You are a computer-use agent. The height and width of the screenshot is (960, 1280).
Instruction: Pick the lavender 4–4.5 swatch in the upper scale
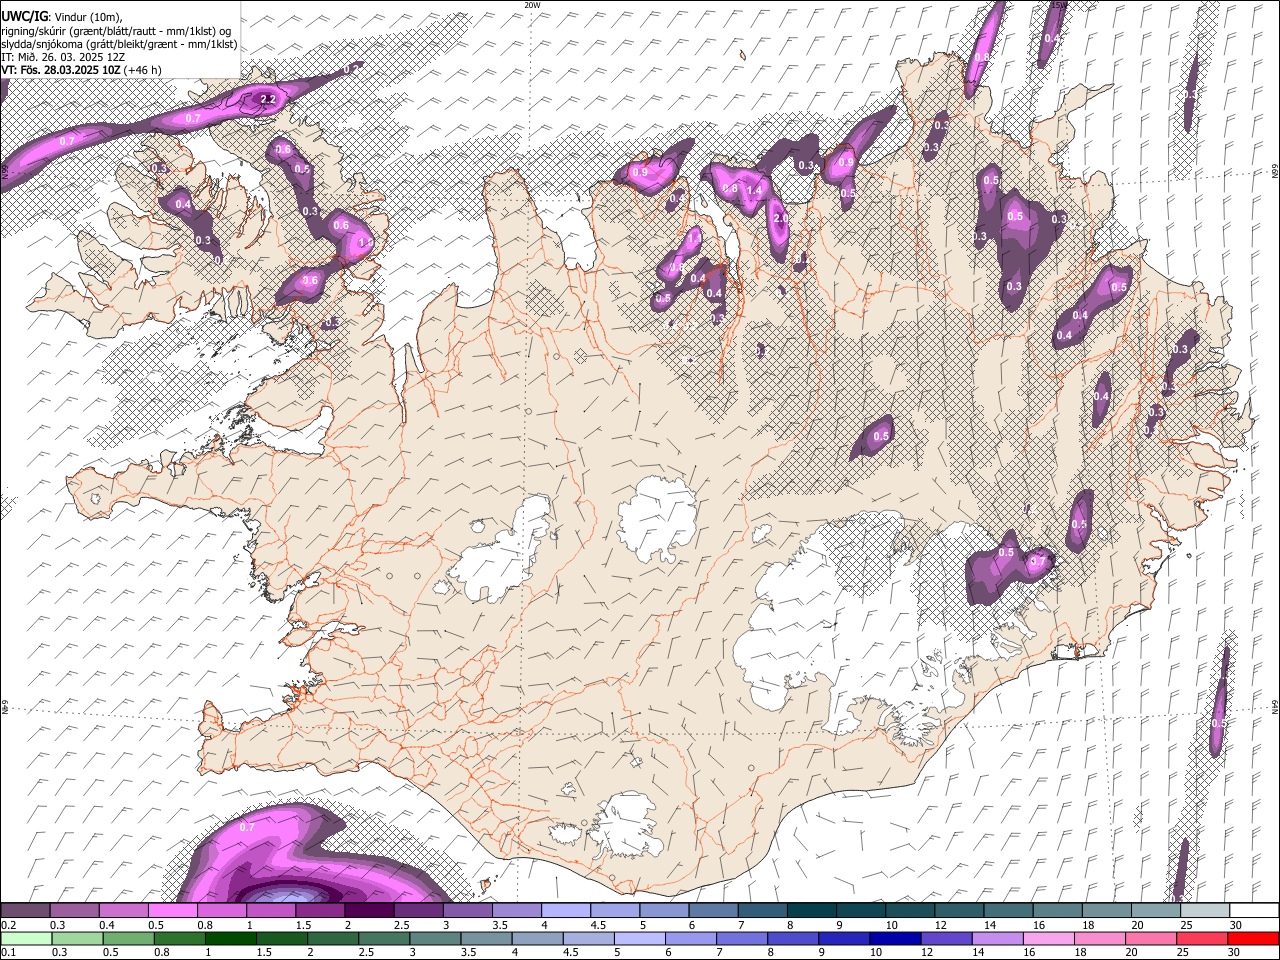coord(565,911)
